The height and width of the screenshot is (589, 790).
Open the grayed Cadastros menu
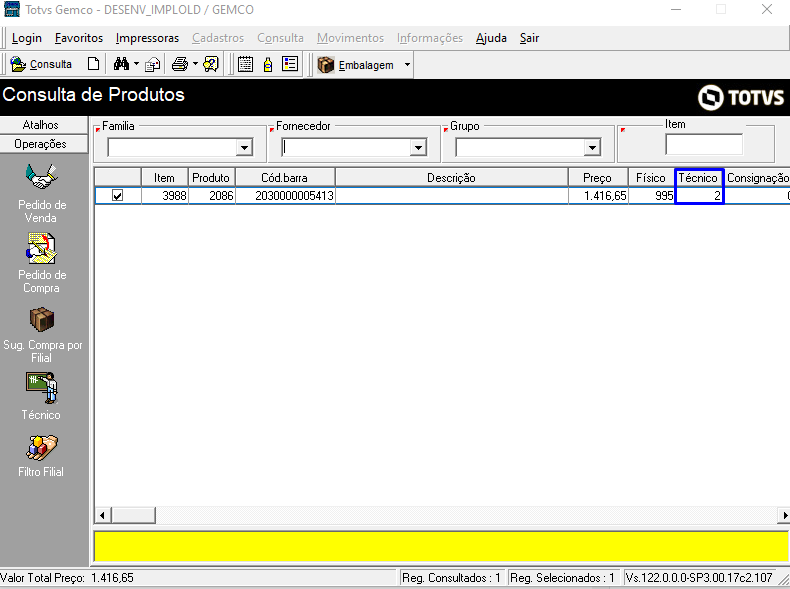click(218, 38)
